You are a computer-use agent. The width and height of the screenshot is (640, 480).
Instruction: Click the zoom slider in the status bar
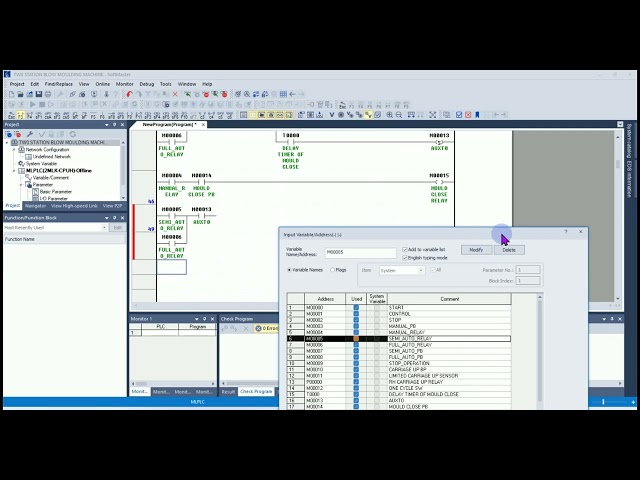(x=603, y=402)
